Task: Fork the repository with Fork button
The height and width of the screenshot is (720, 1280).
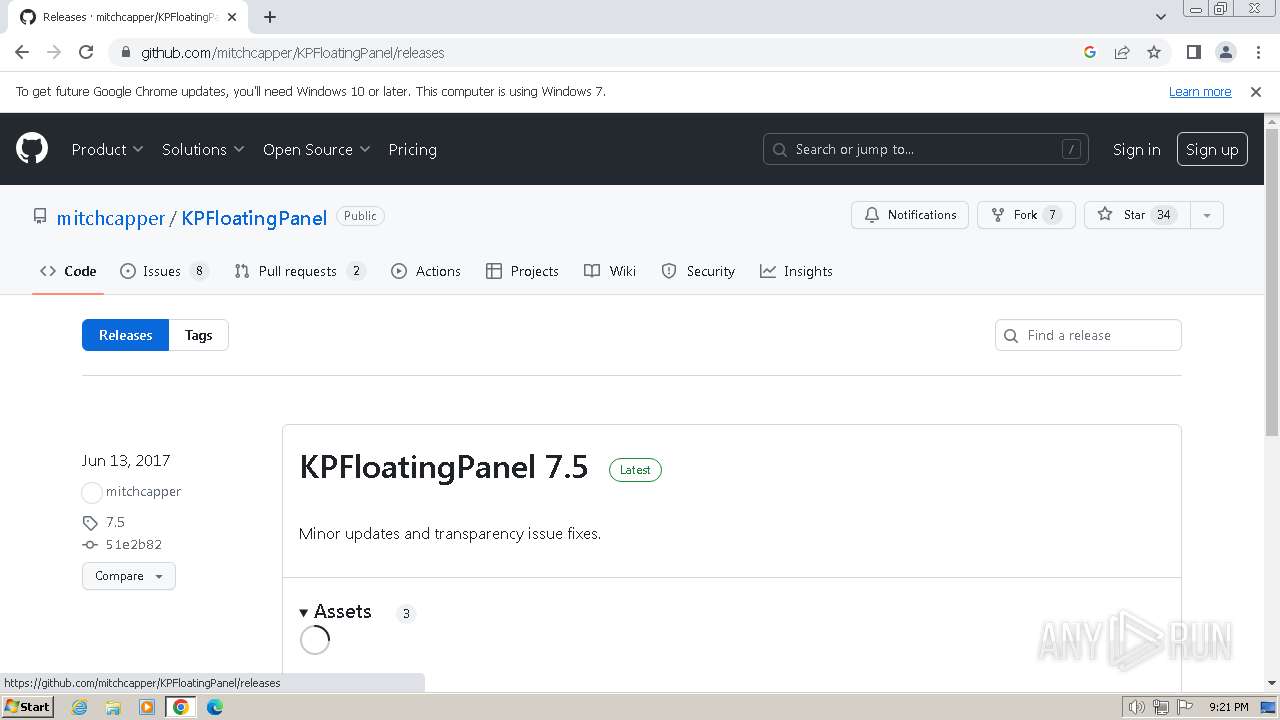Action: coord(1026,215)
